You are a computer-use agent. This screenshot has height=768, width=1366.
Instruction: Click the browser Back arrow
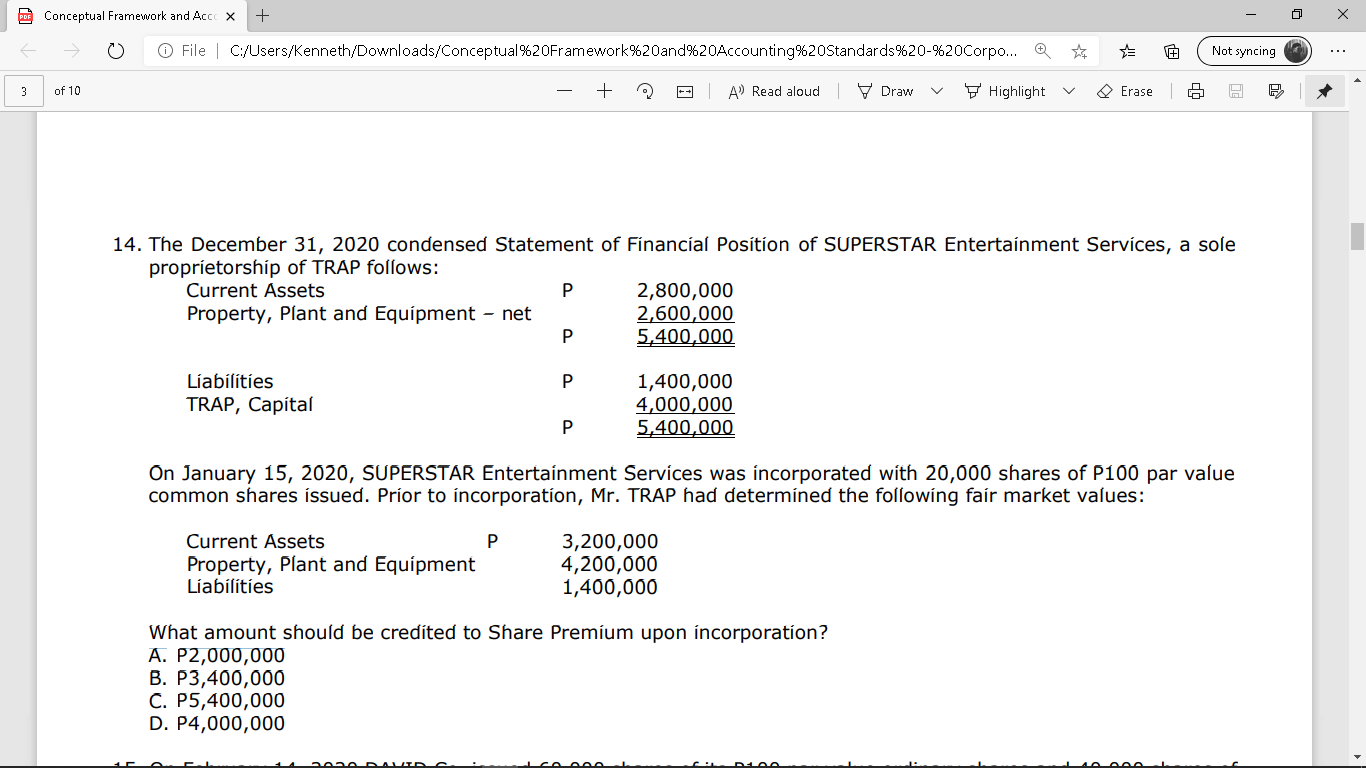(x=27, y=51)
